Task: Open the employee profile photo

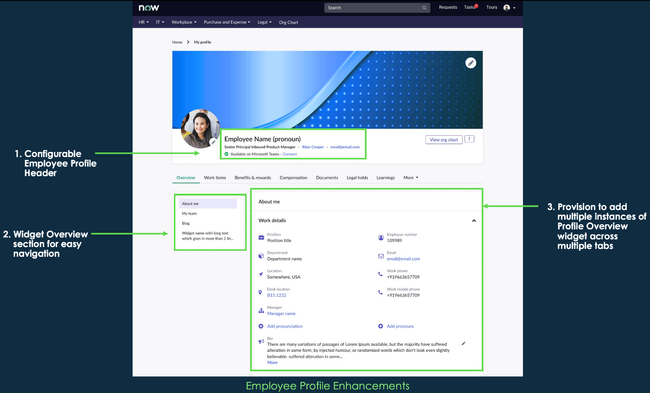Action: coord(200,128)
